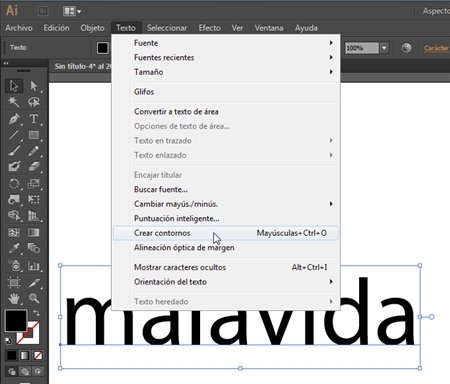
Task: Click the globe icon in the control bar
Action: coord(406,48)
